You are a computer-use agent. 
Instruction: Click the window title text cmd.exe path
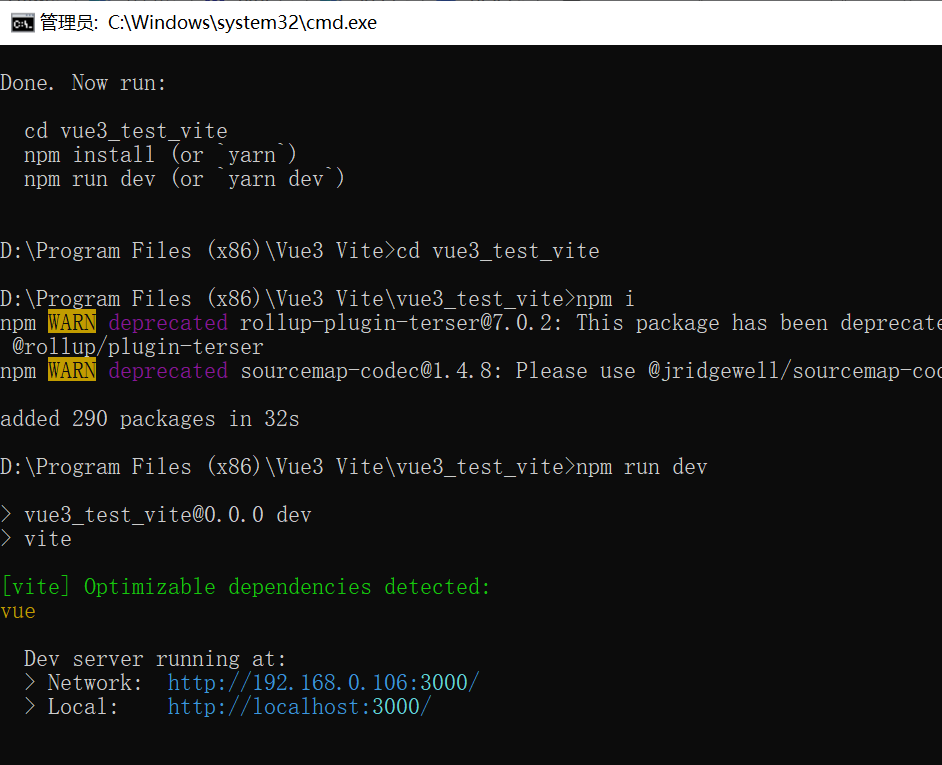coord(242,22)
